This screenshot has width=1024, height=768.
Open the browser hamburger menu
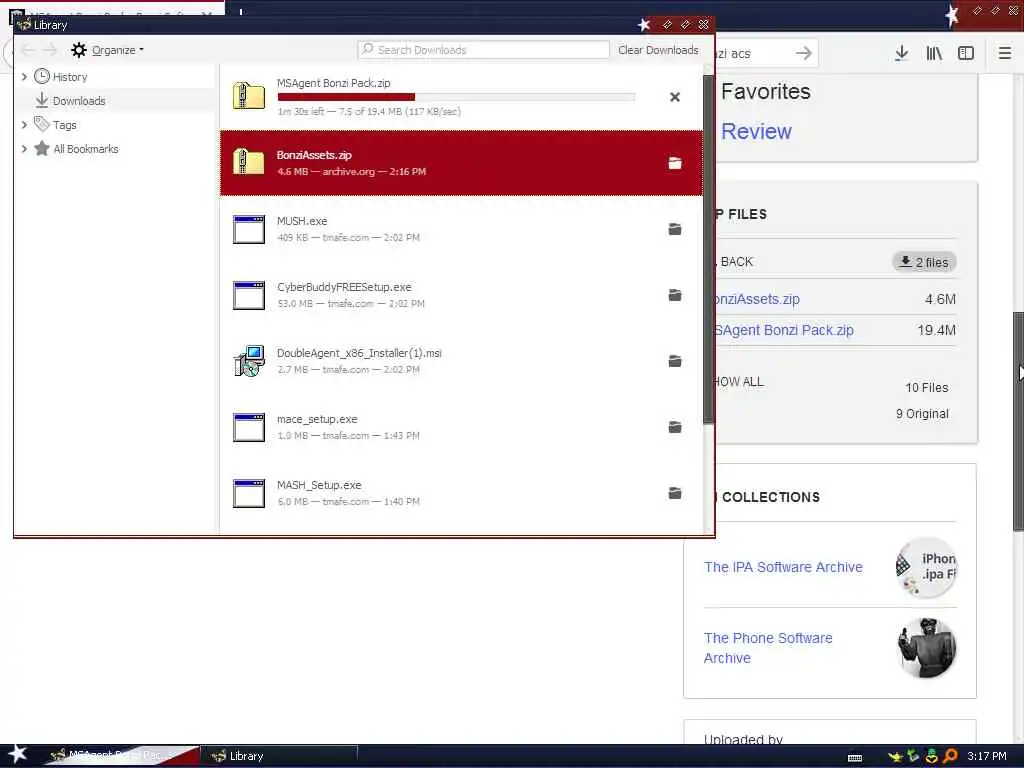coord(1005,53)
